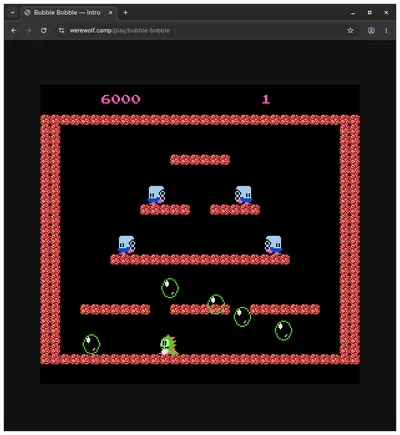The height and width of the screenshot is (435, 400).
Task: Open a new tab with plus button
Action: [x=125, y=13]
